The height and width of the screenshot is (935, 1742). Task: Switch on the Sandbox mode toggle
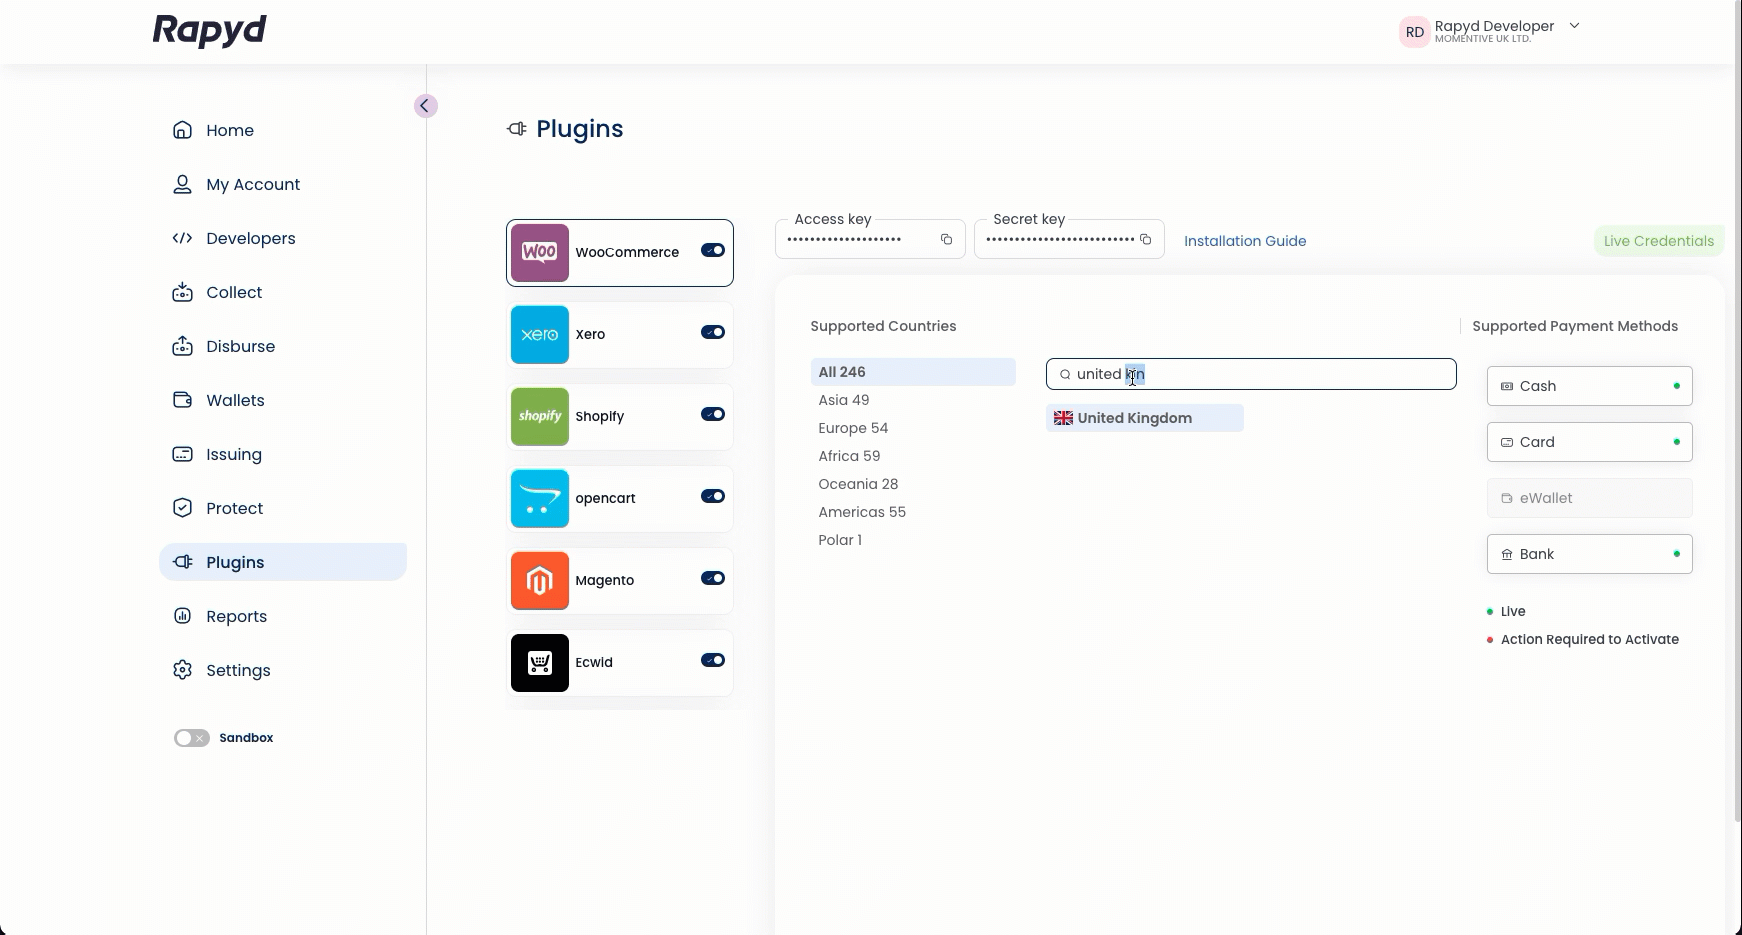(192, 738)
